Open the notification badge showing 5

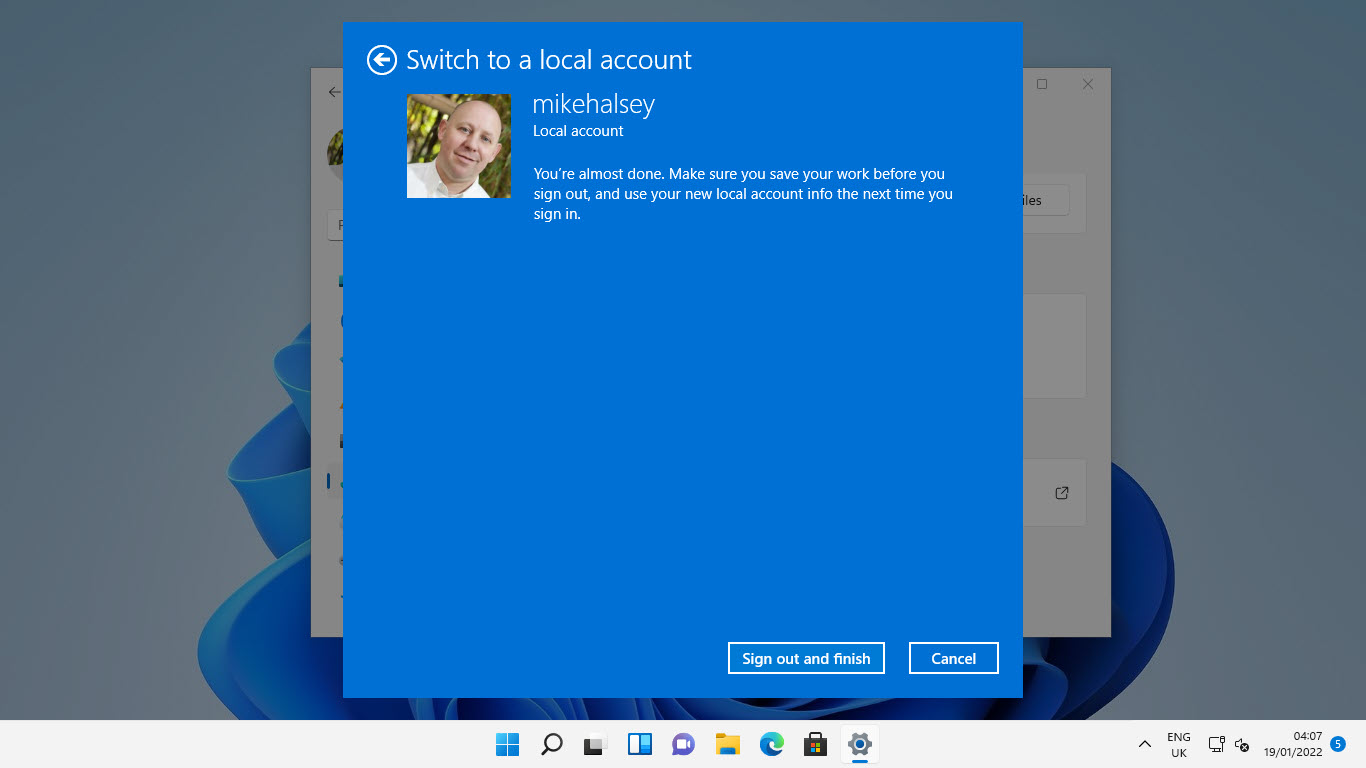click(x=1338, y=743)
